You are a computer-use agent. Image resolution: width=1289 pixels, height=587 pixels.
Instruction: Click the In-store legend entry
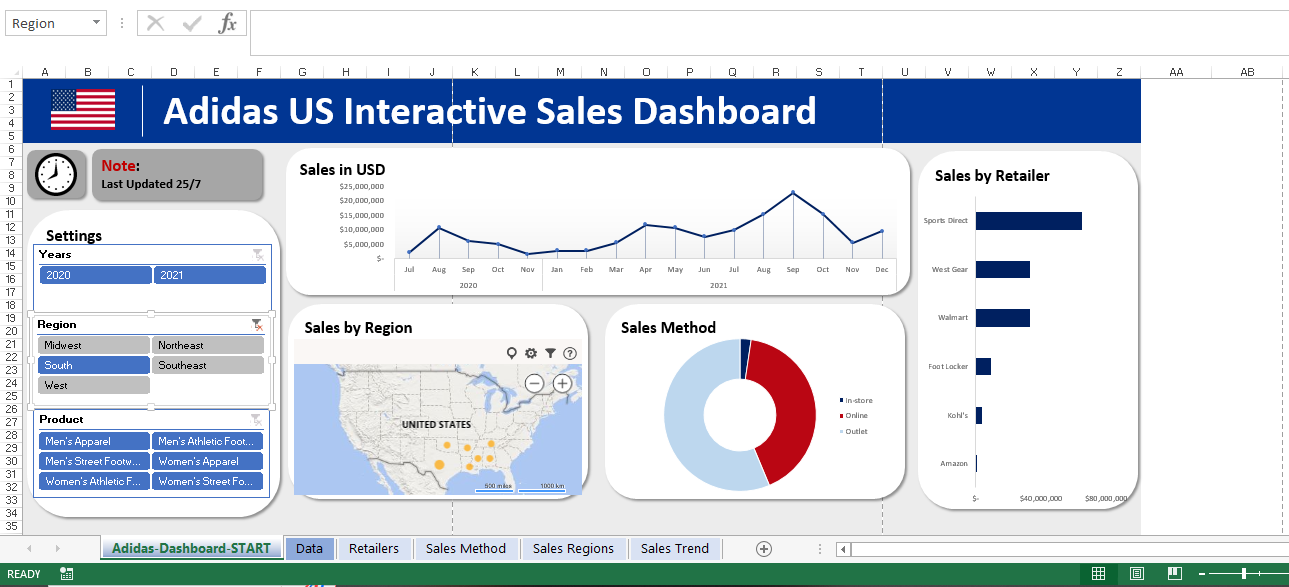[856, 400]
